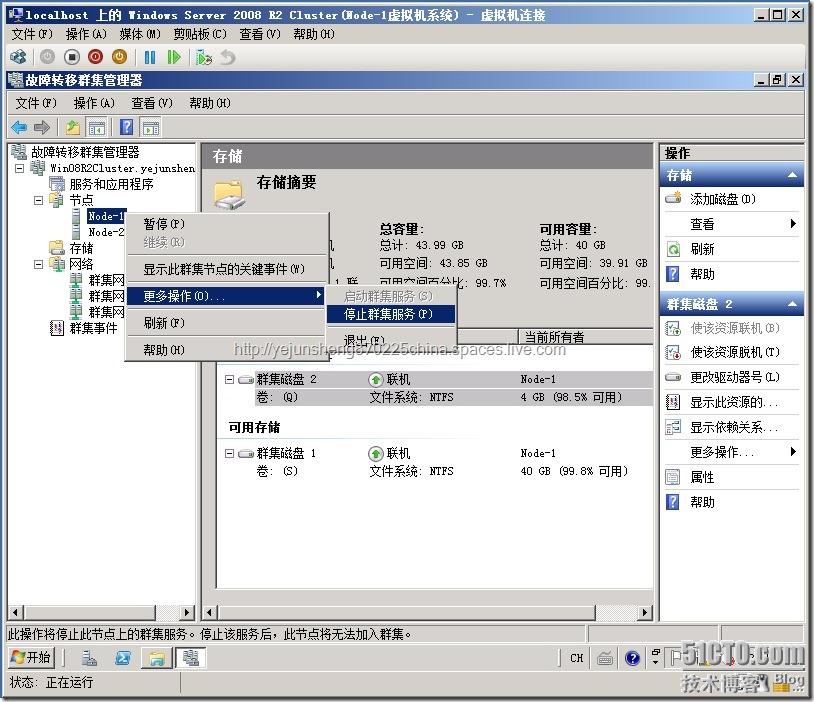814x702 pixels.
Task: Choose 暂停(P) in context menu
Action: 227,224
